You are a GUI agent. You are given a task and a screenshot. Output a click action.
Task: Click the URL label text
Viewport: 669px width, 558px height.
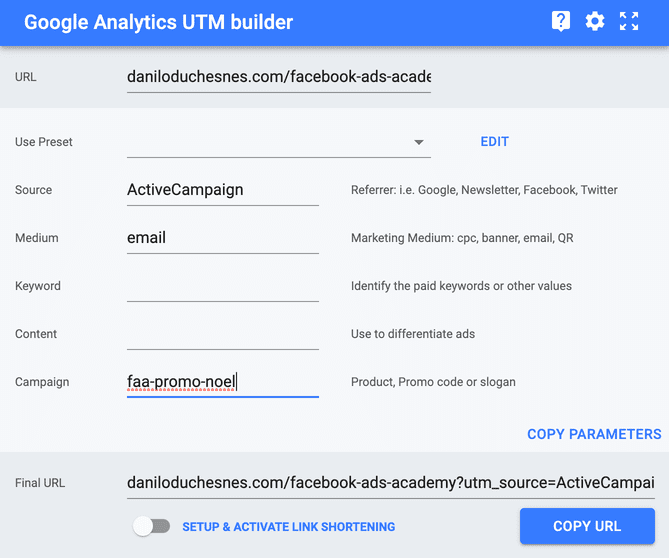tap(26, 77)
